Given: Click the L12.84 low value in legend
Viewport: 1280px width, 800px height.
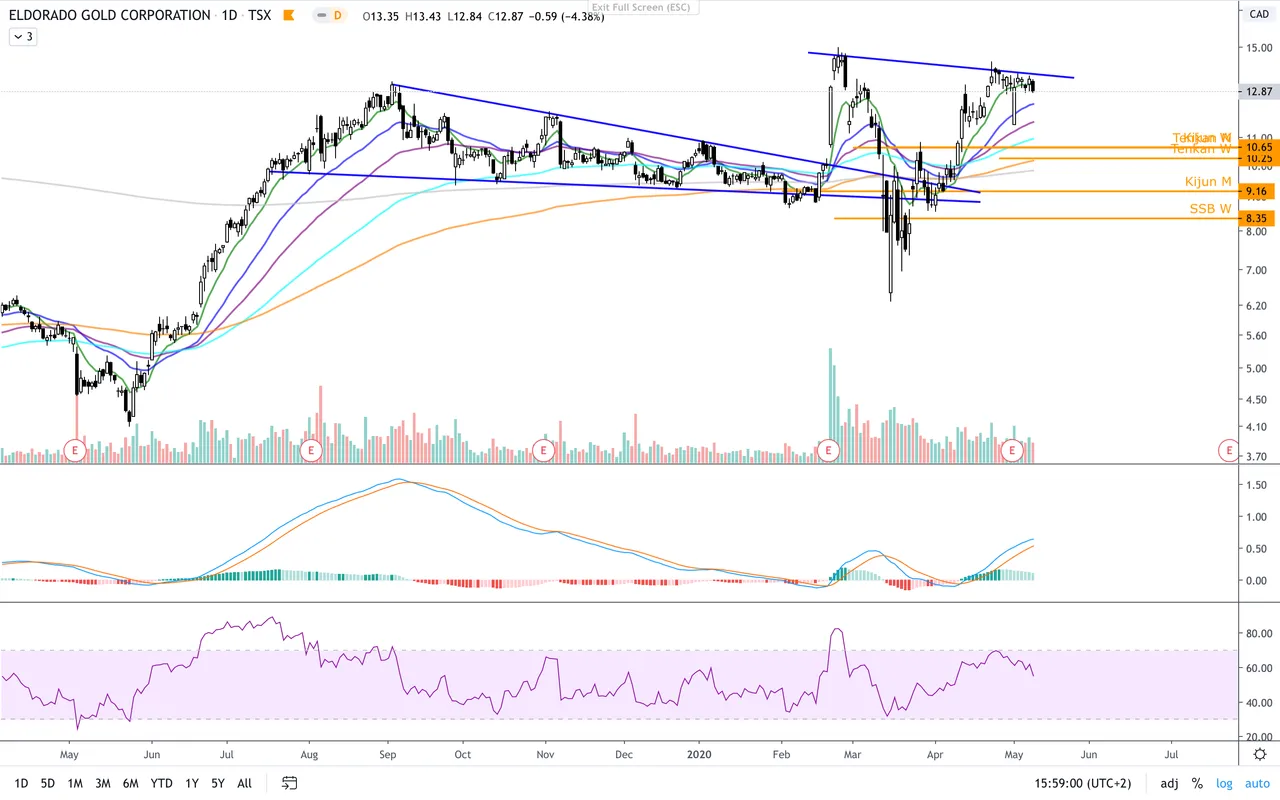Looking at the screenshot, I should 465,16.
